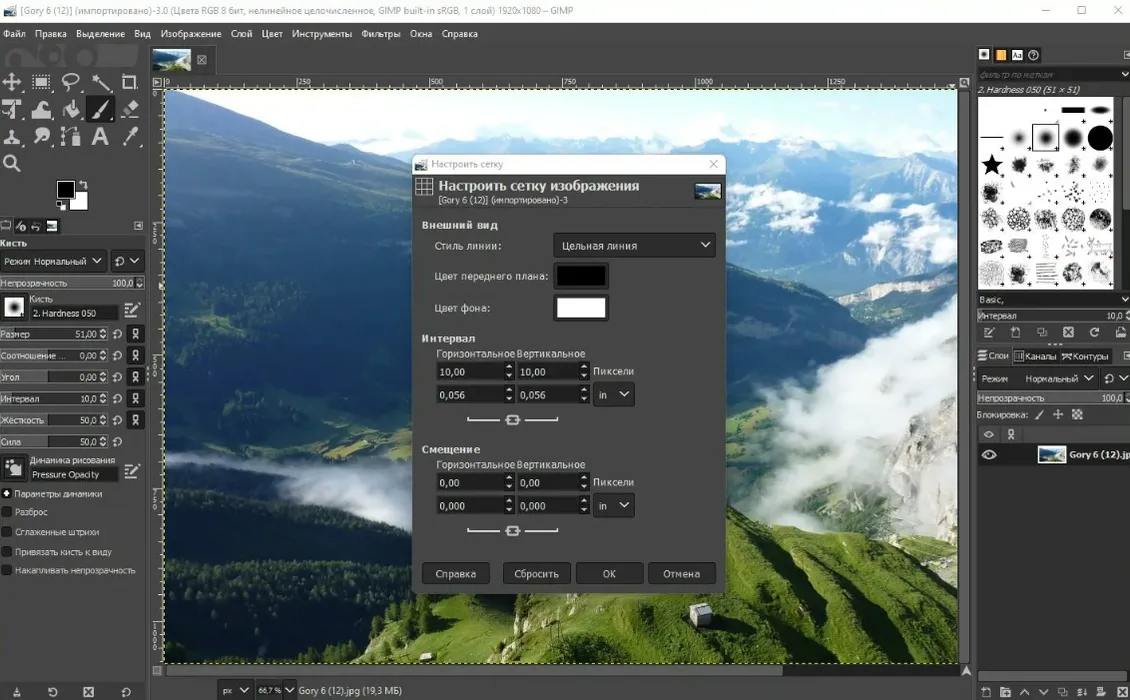1130x700 pixels.
Task: Click the Цвет переднего плана black swatch
Action: (581, 276)
